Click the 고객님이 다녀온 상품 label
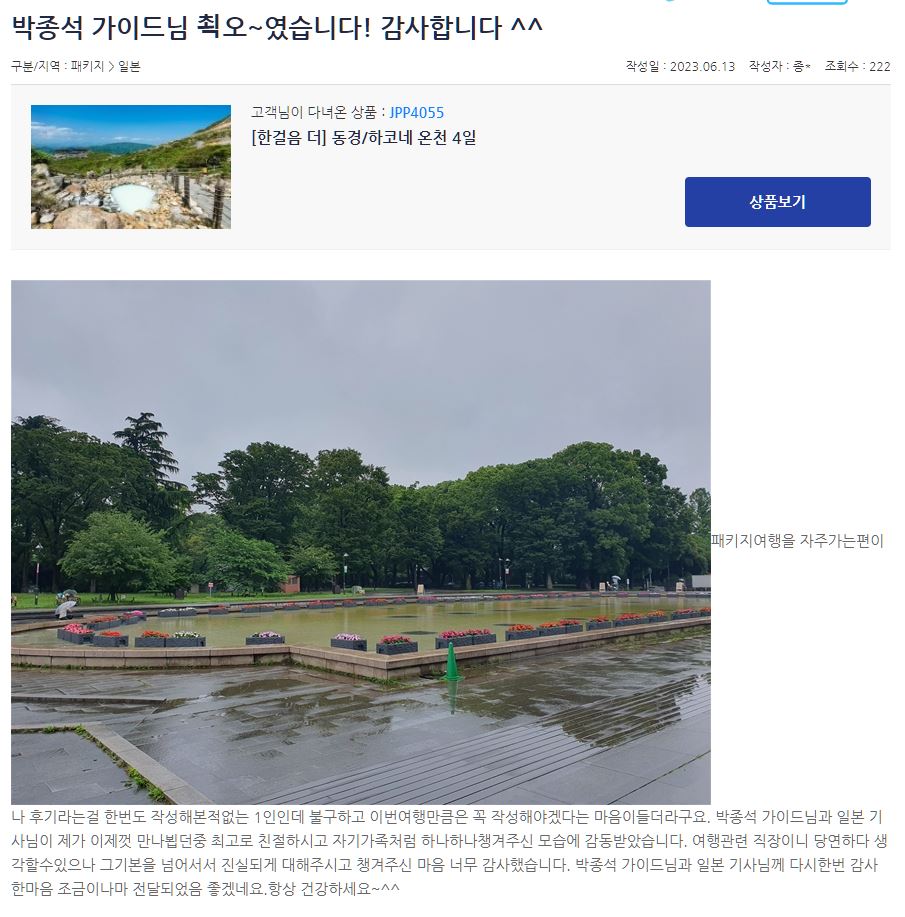 [314, 112]
